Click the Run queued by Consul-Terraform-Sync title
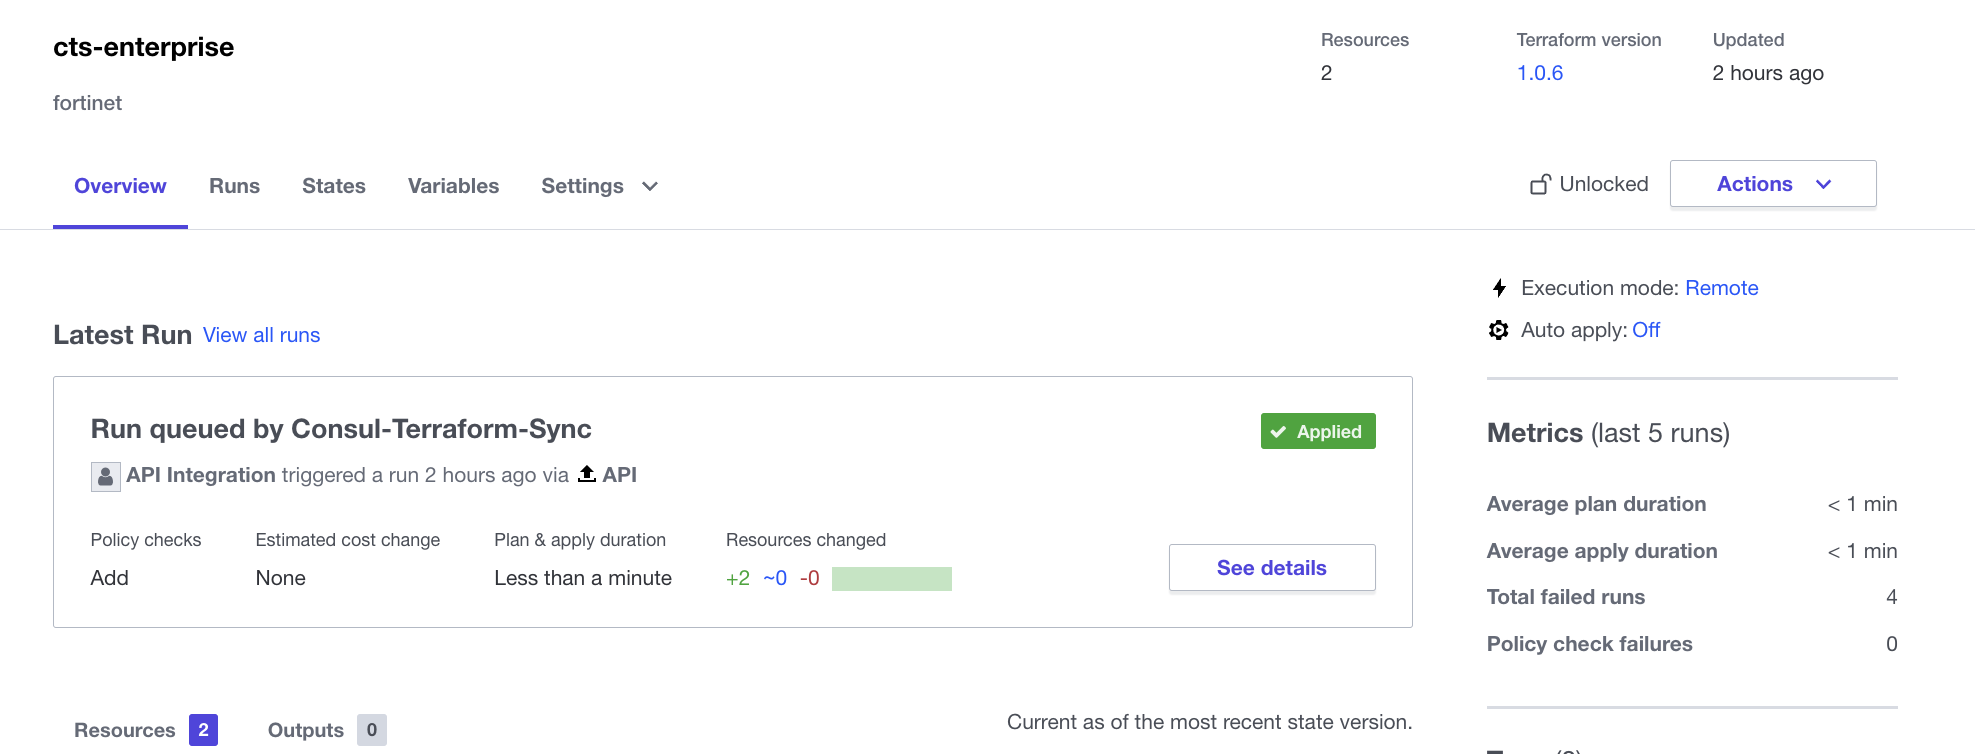 point(341,429)
